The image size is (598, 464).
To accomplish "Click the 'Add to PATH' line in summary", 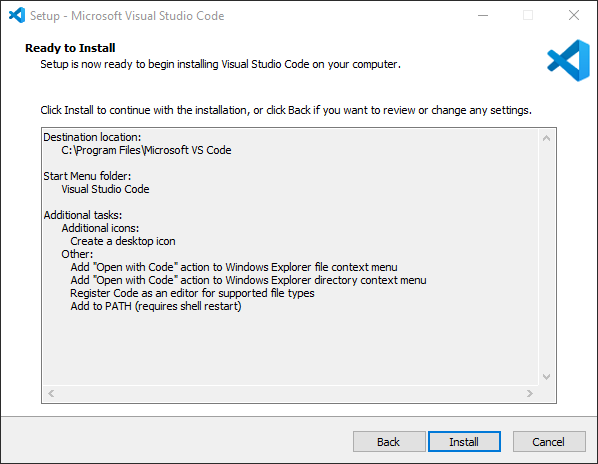I will click(x=156, y=306).
